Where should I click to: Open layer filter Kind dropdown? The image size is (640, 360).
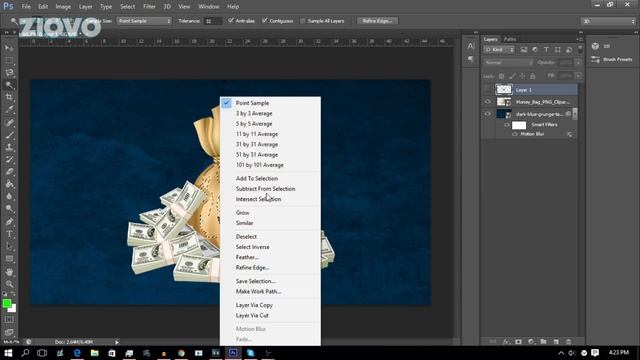(x=499, y=50)
